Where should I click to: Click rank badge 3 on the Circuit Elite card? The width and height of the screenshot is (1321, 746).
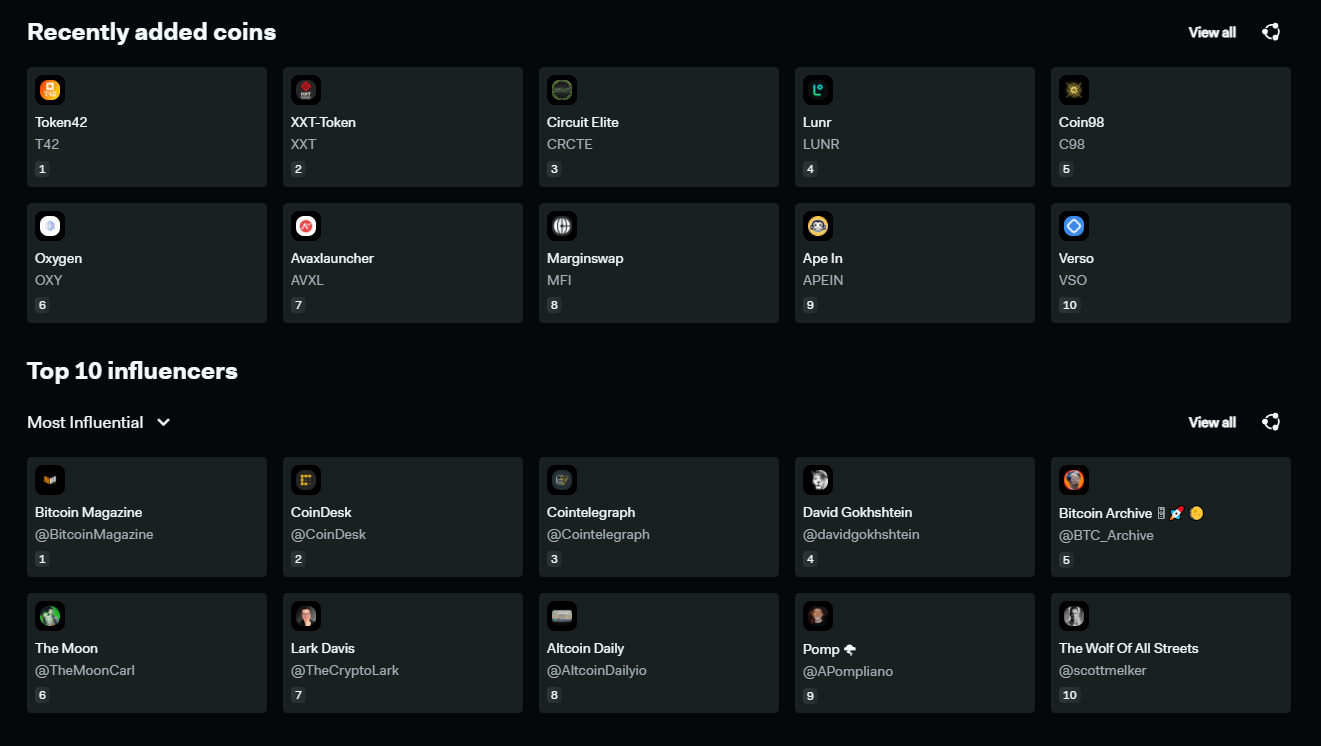tap(554, 169)
